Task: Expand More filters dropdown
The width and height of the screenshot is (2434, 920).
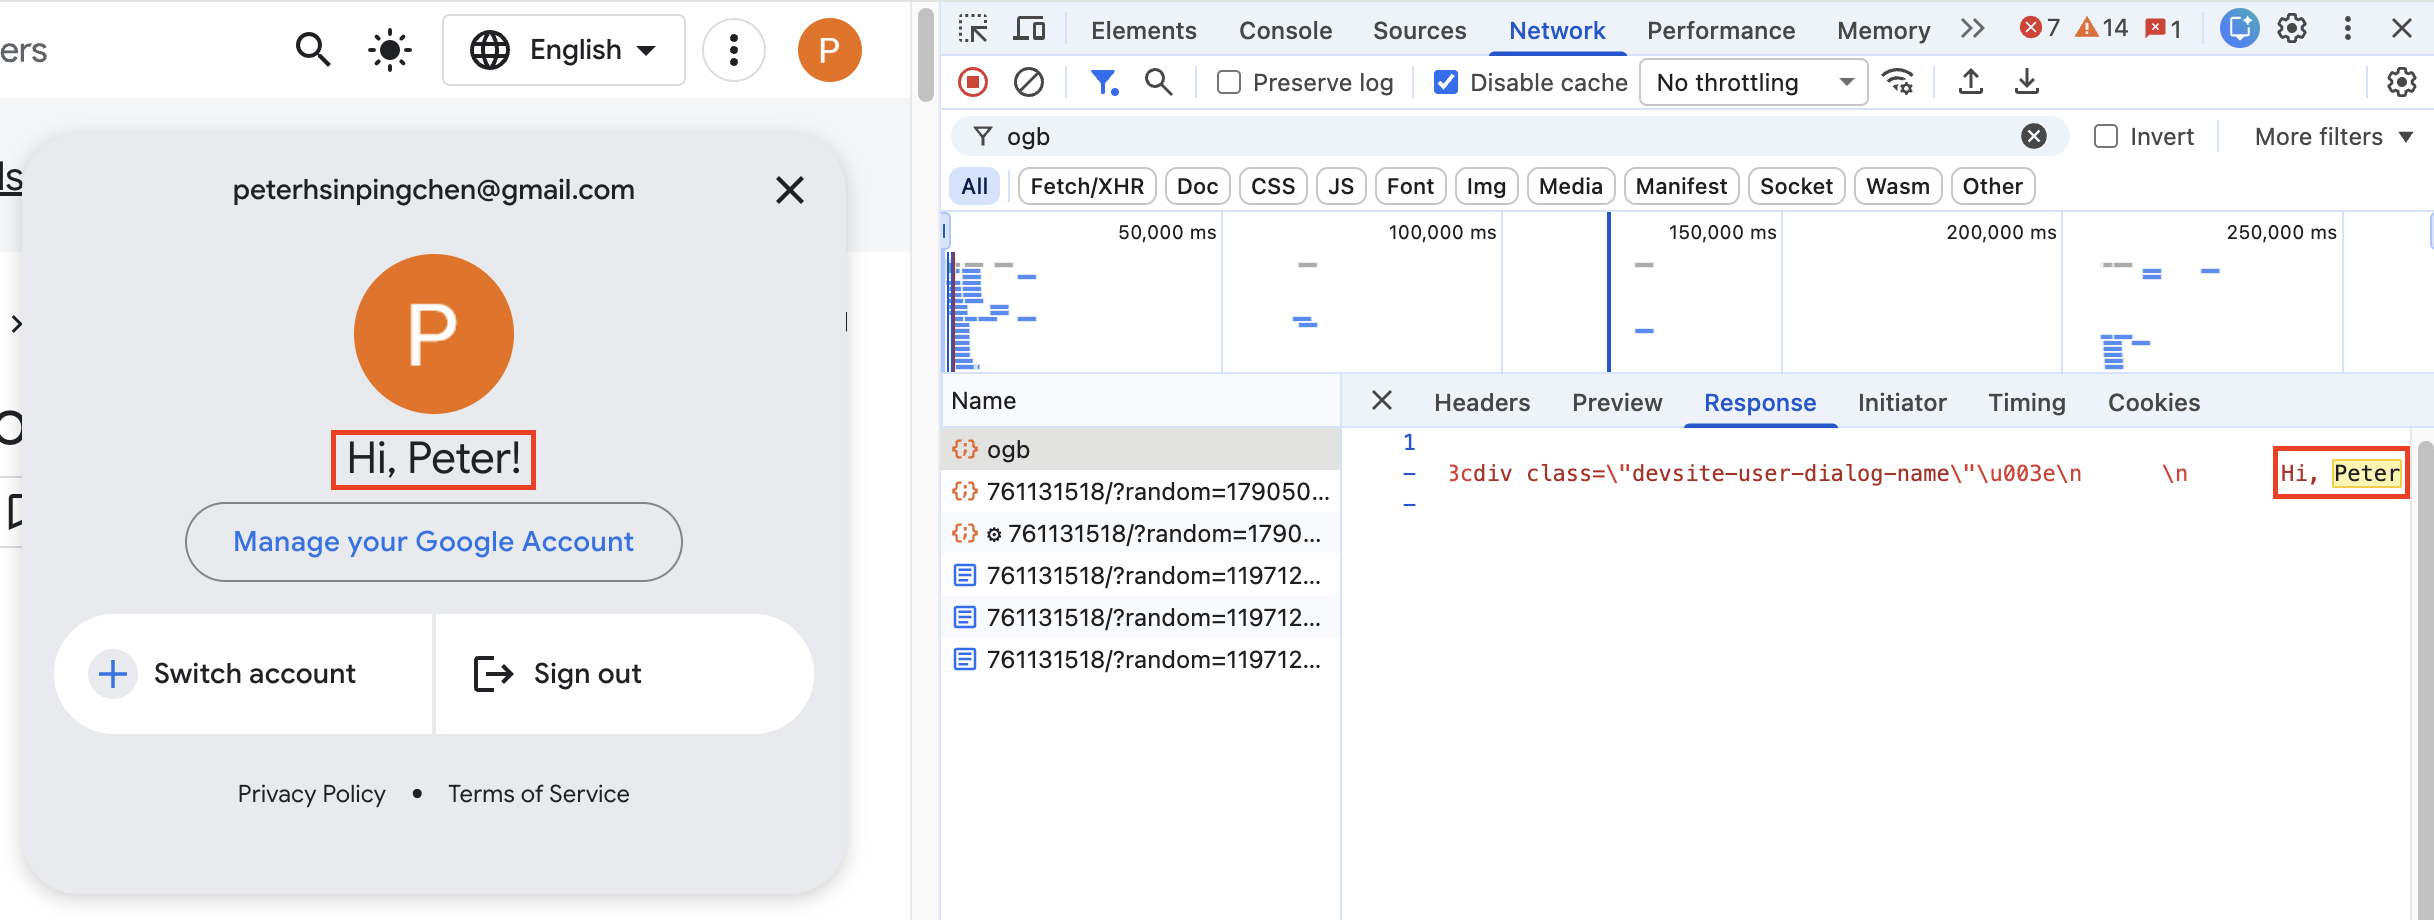Action: click(x=2333, y=136)
